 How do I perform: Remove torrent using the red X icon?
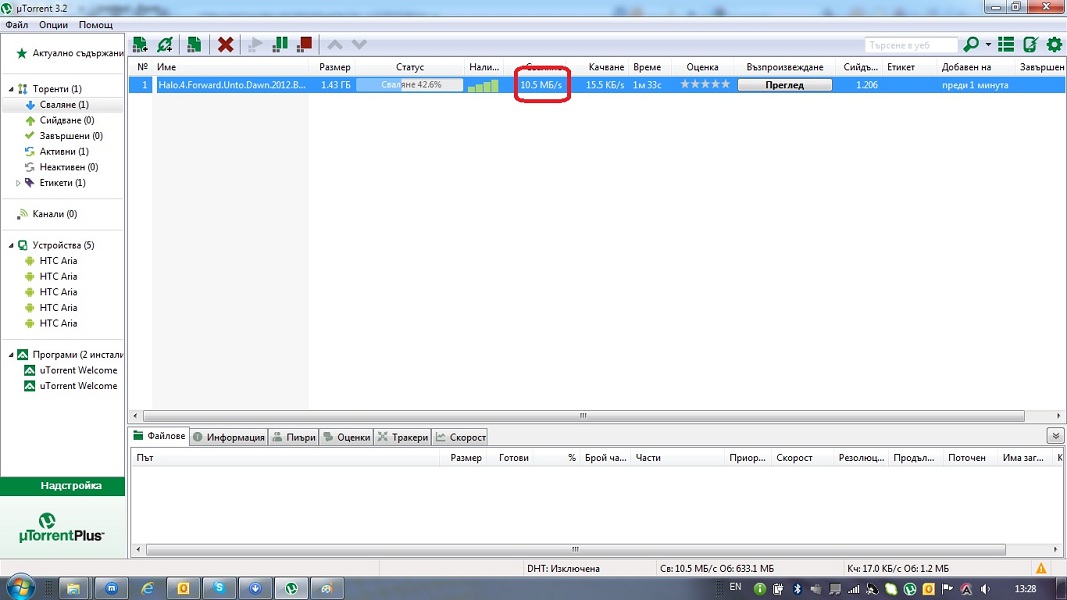[x=226, y=45]
